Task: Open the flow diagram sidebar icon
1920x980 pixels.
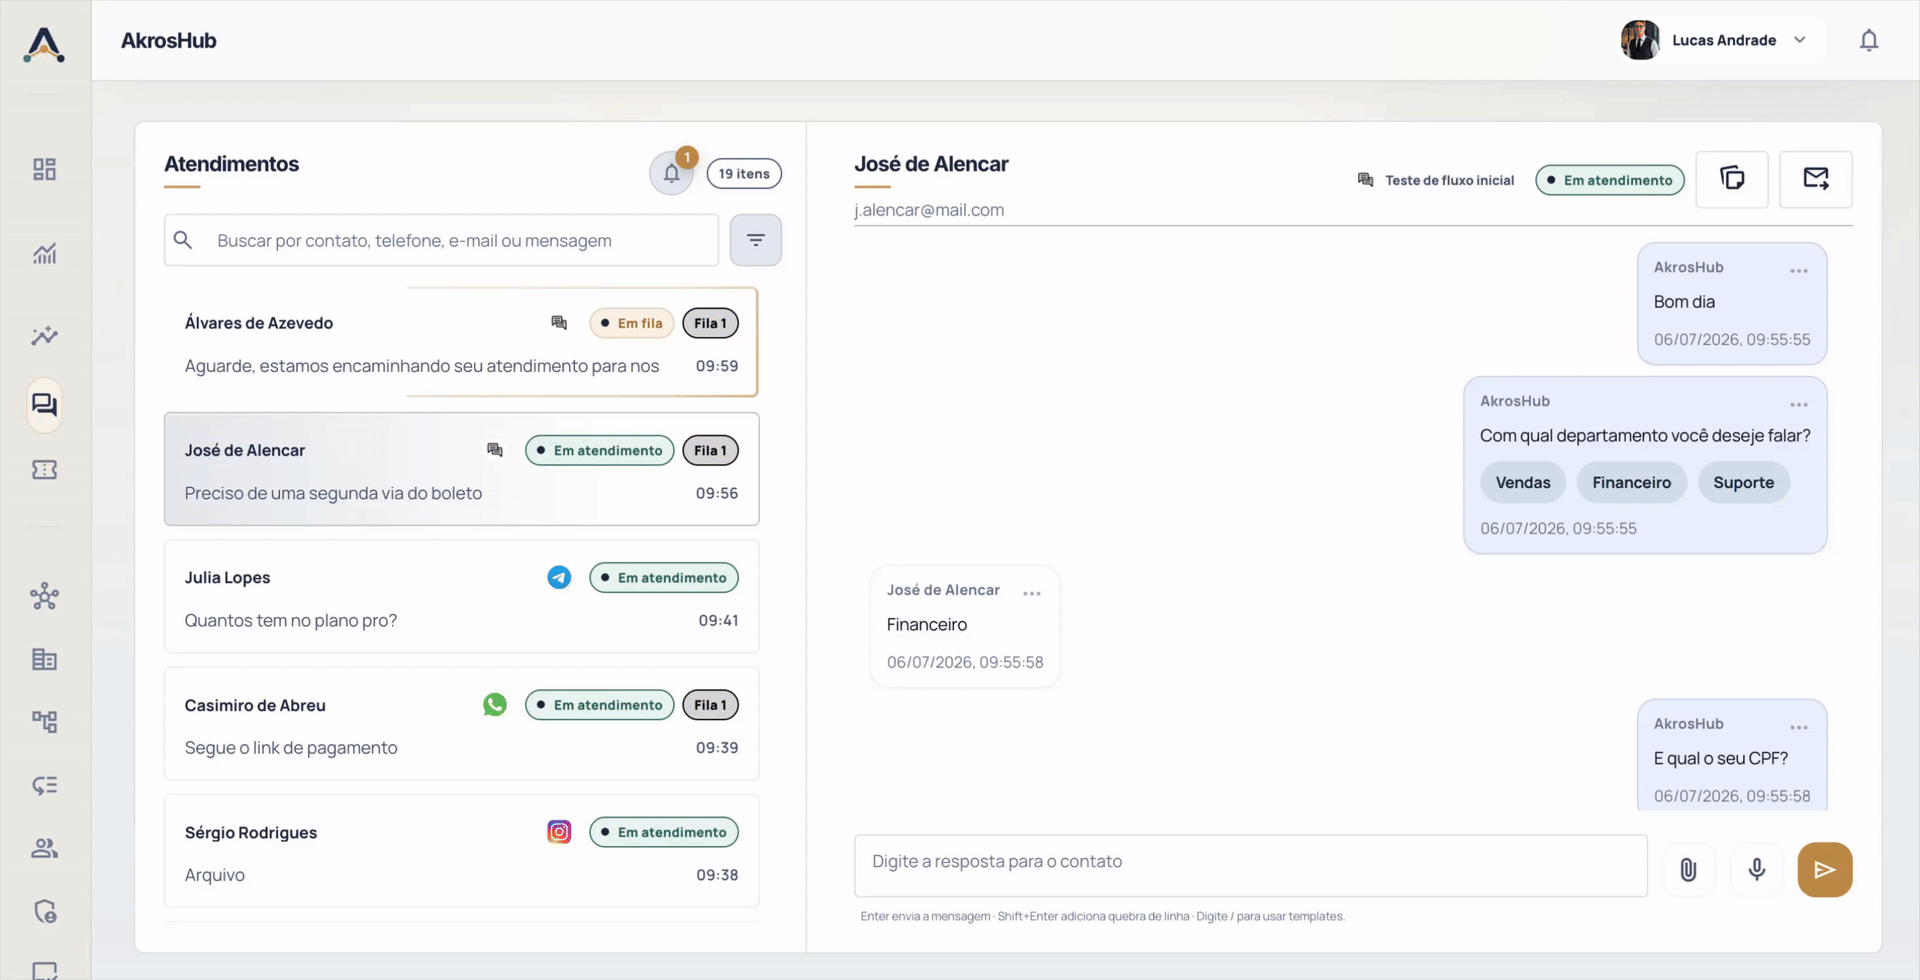Action: click(x=44, y=722)
